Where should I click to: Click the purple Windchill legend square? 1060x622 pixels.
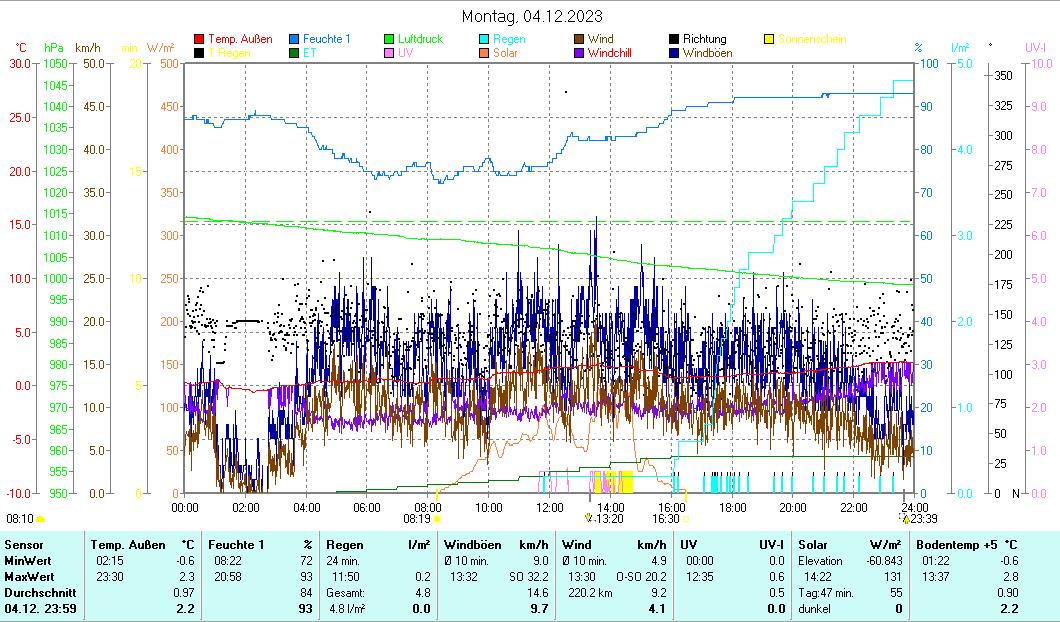point(580,53)
